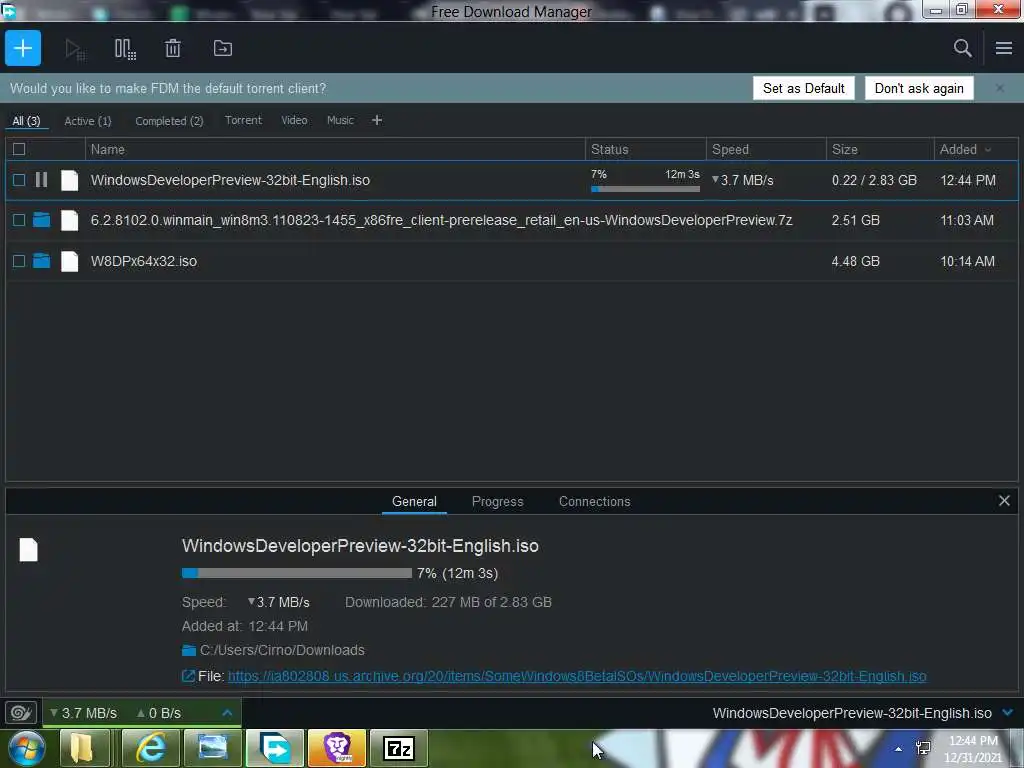Check the WindowsDeveloperPreview-32bit-English.iso row checkbox
The image size is (1024, 768).
[19, 180]
